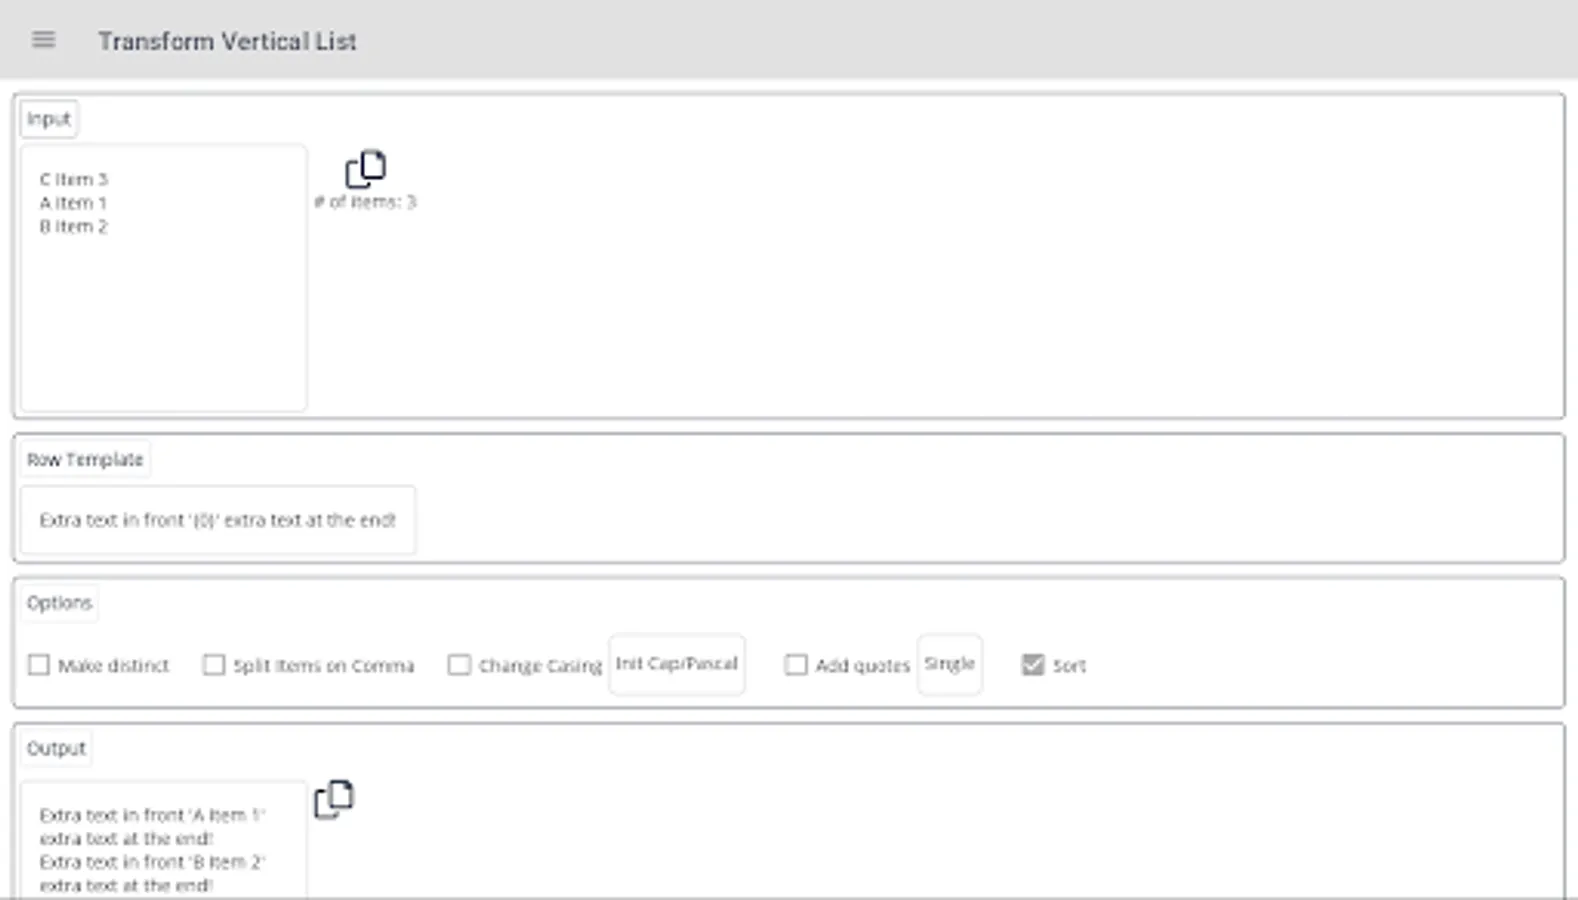
Task: Click the 'B Item 2' line in Input
Action: click(x=74, y=227)
